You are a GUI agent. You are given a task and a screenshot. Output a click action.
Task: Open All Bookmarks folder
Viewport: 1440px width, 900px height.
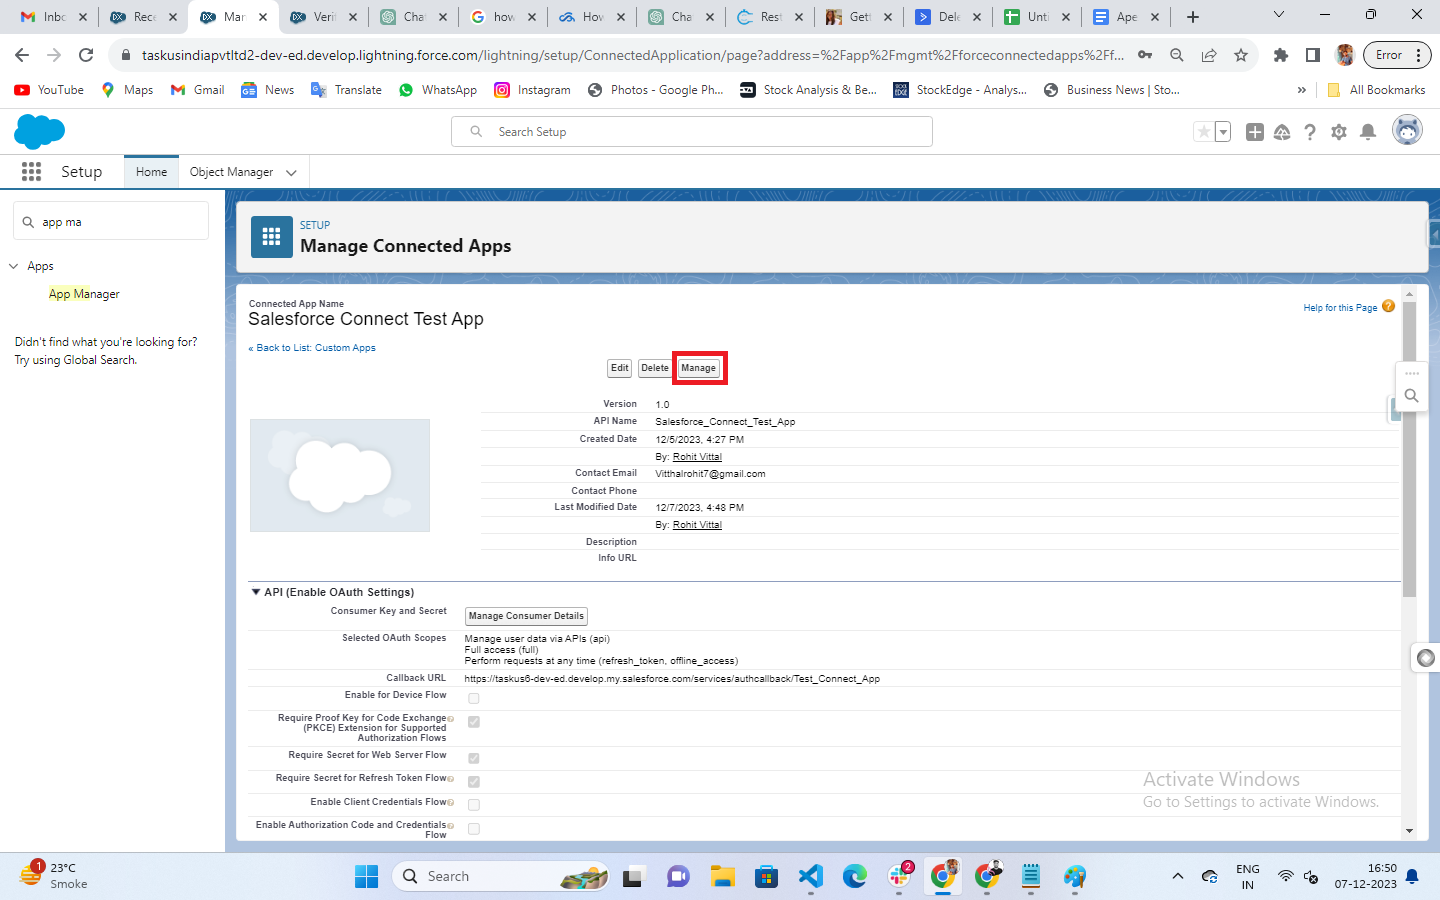pyautogui.click(x=1376, y=90)
